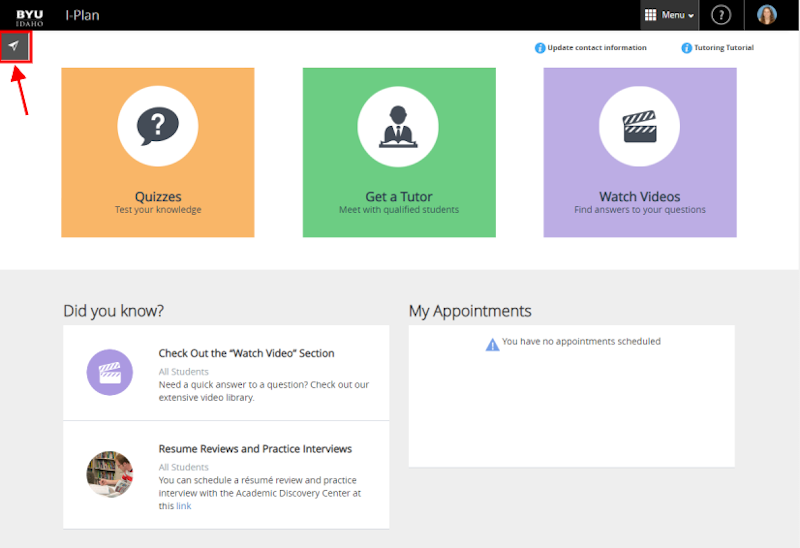Click the info icon beside Update contact information

[540, 48]
